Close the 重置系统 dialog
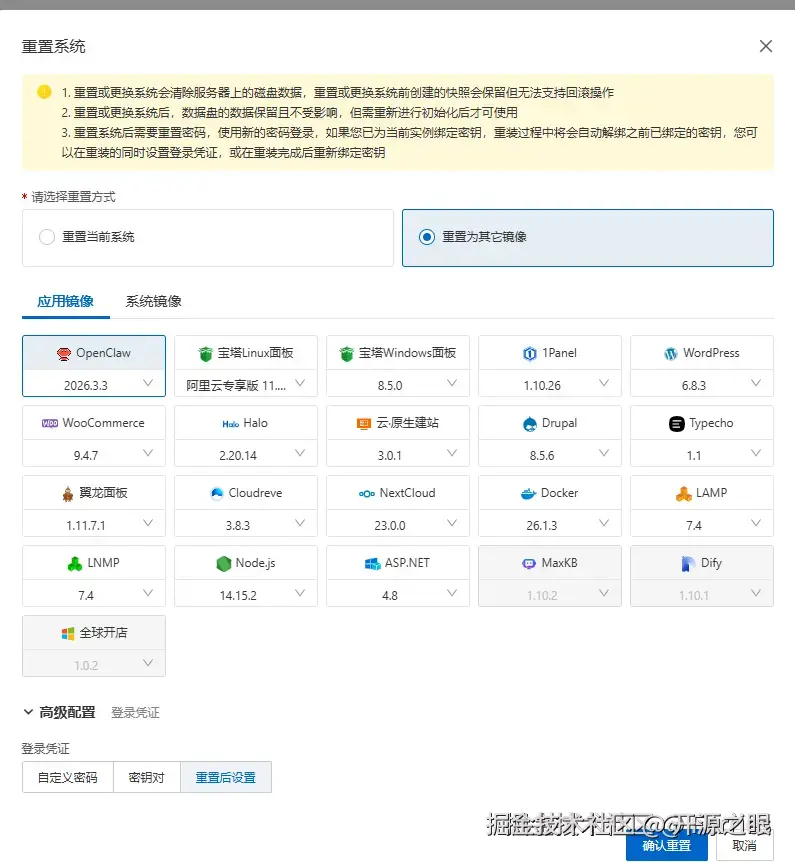Screen dimensions: 795x862 click(x=766, y=46)
